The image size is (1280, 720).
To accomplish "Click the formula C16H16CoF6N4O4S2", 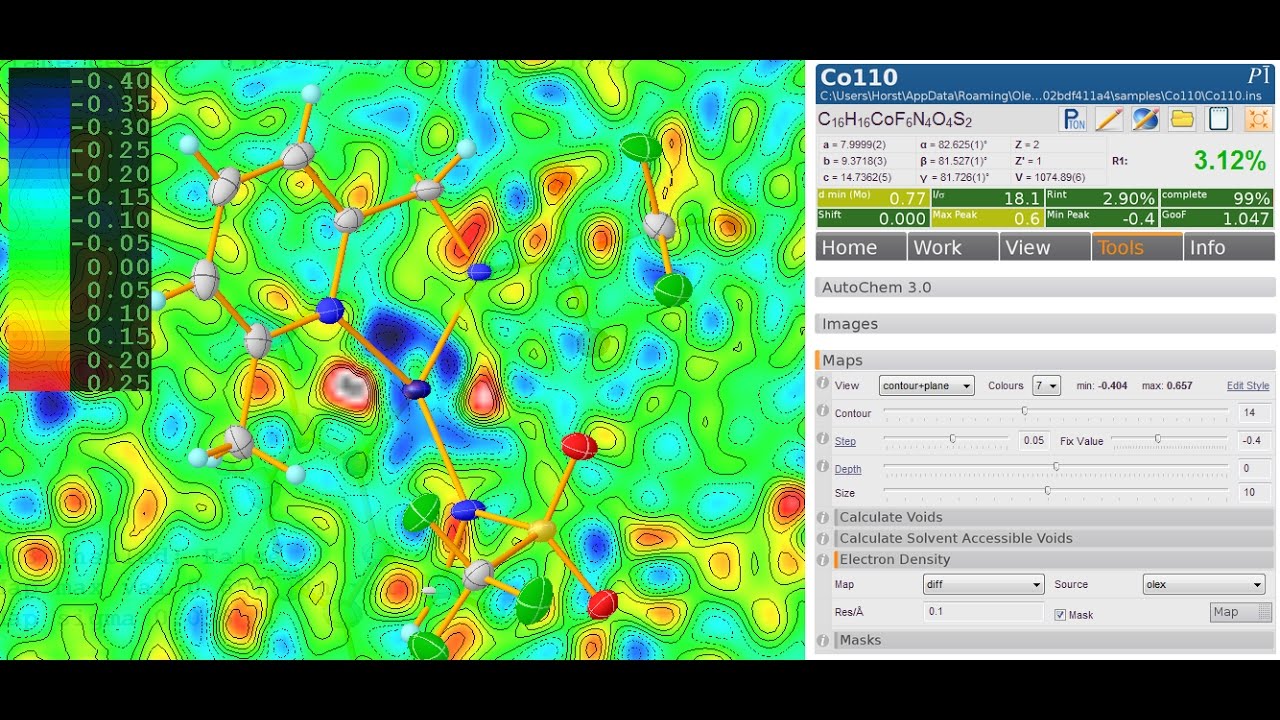I will pos(895,120).
